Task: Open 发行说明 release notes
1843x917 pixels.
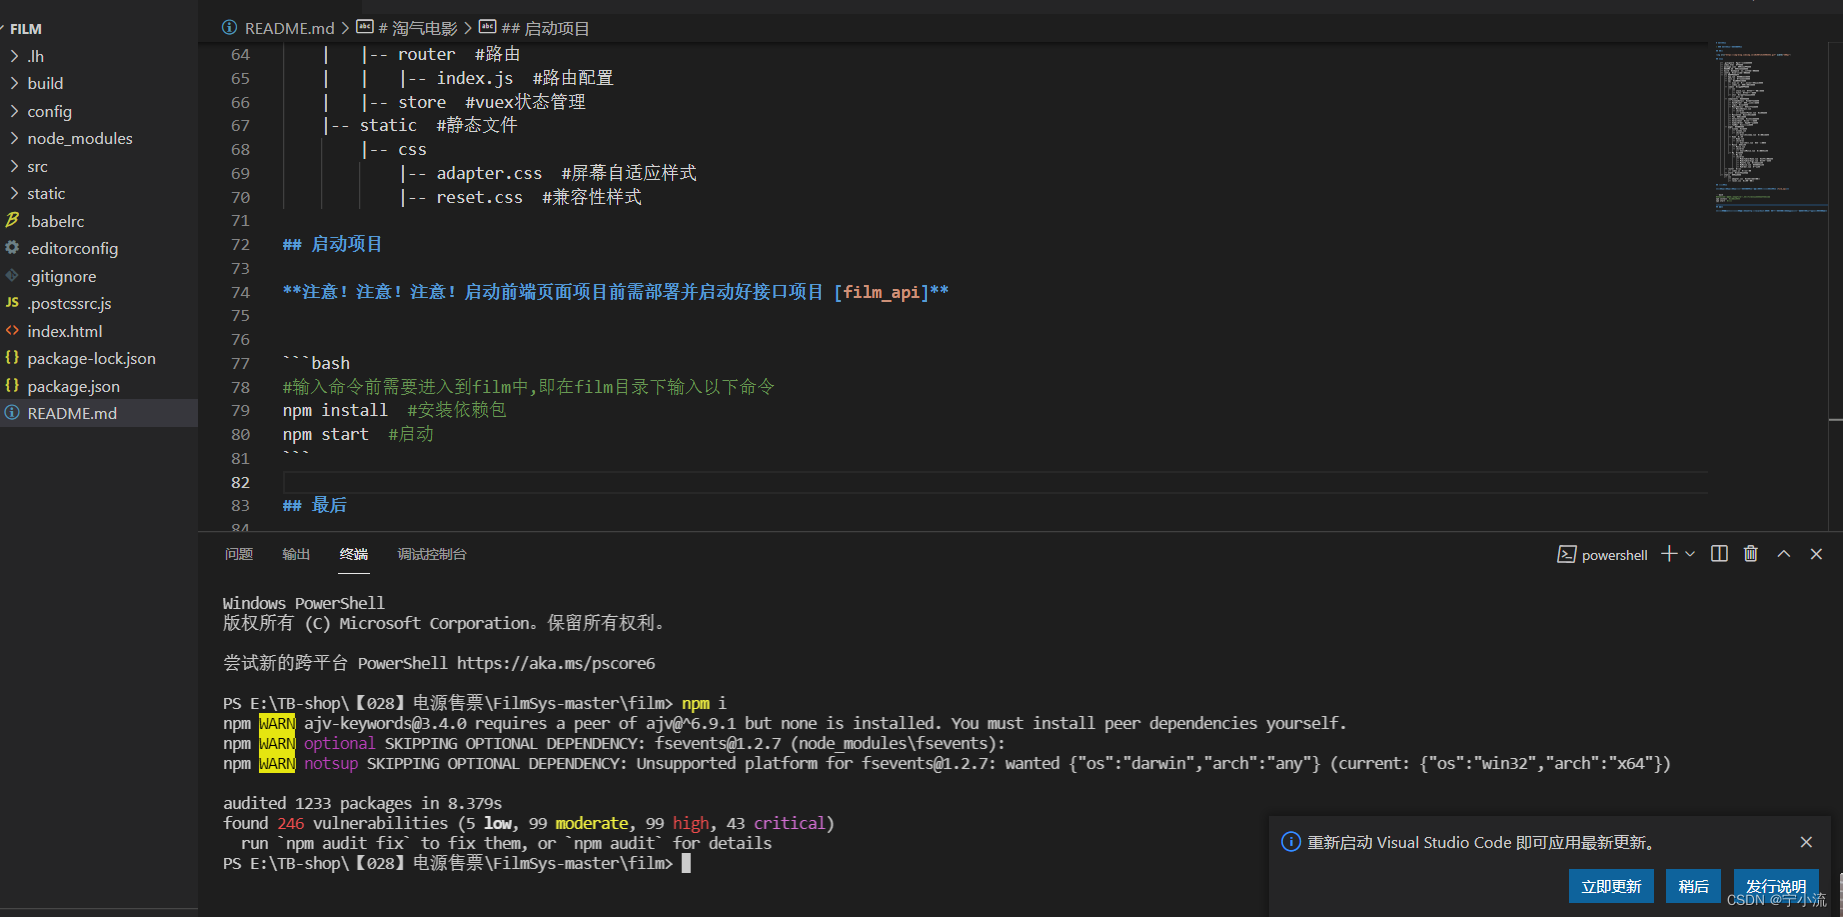Action: (x=1776, y=886)
